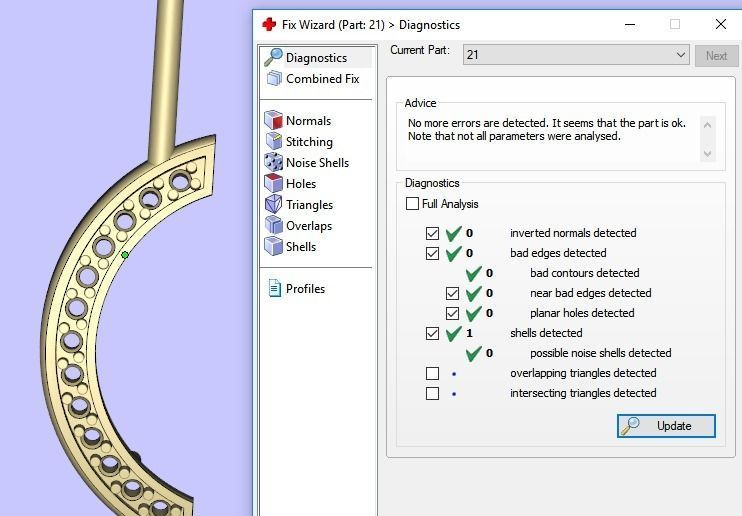Open the Normals fix icon
The height and width of the screenshot is (516, 742).
coord(274,120)
